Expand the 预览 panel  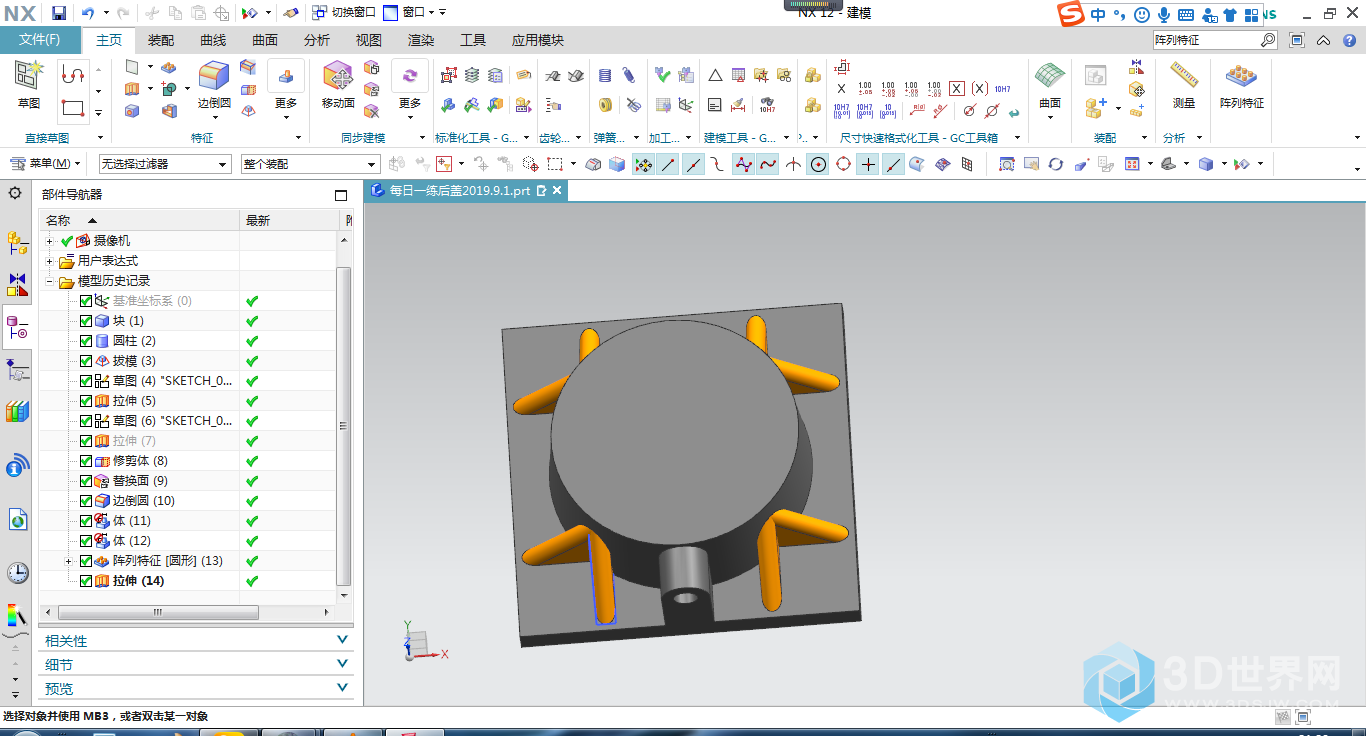(196, 689)
